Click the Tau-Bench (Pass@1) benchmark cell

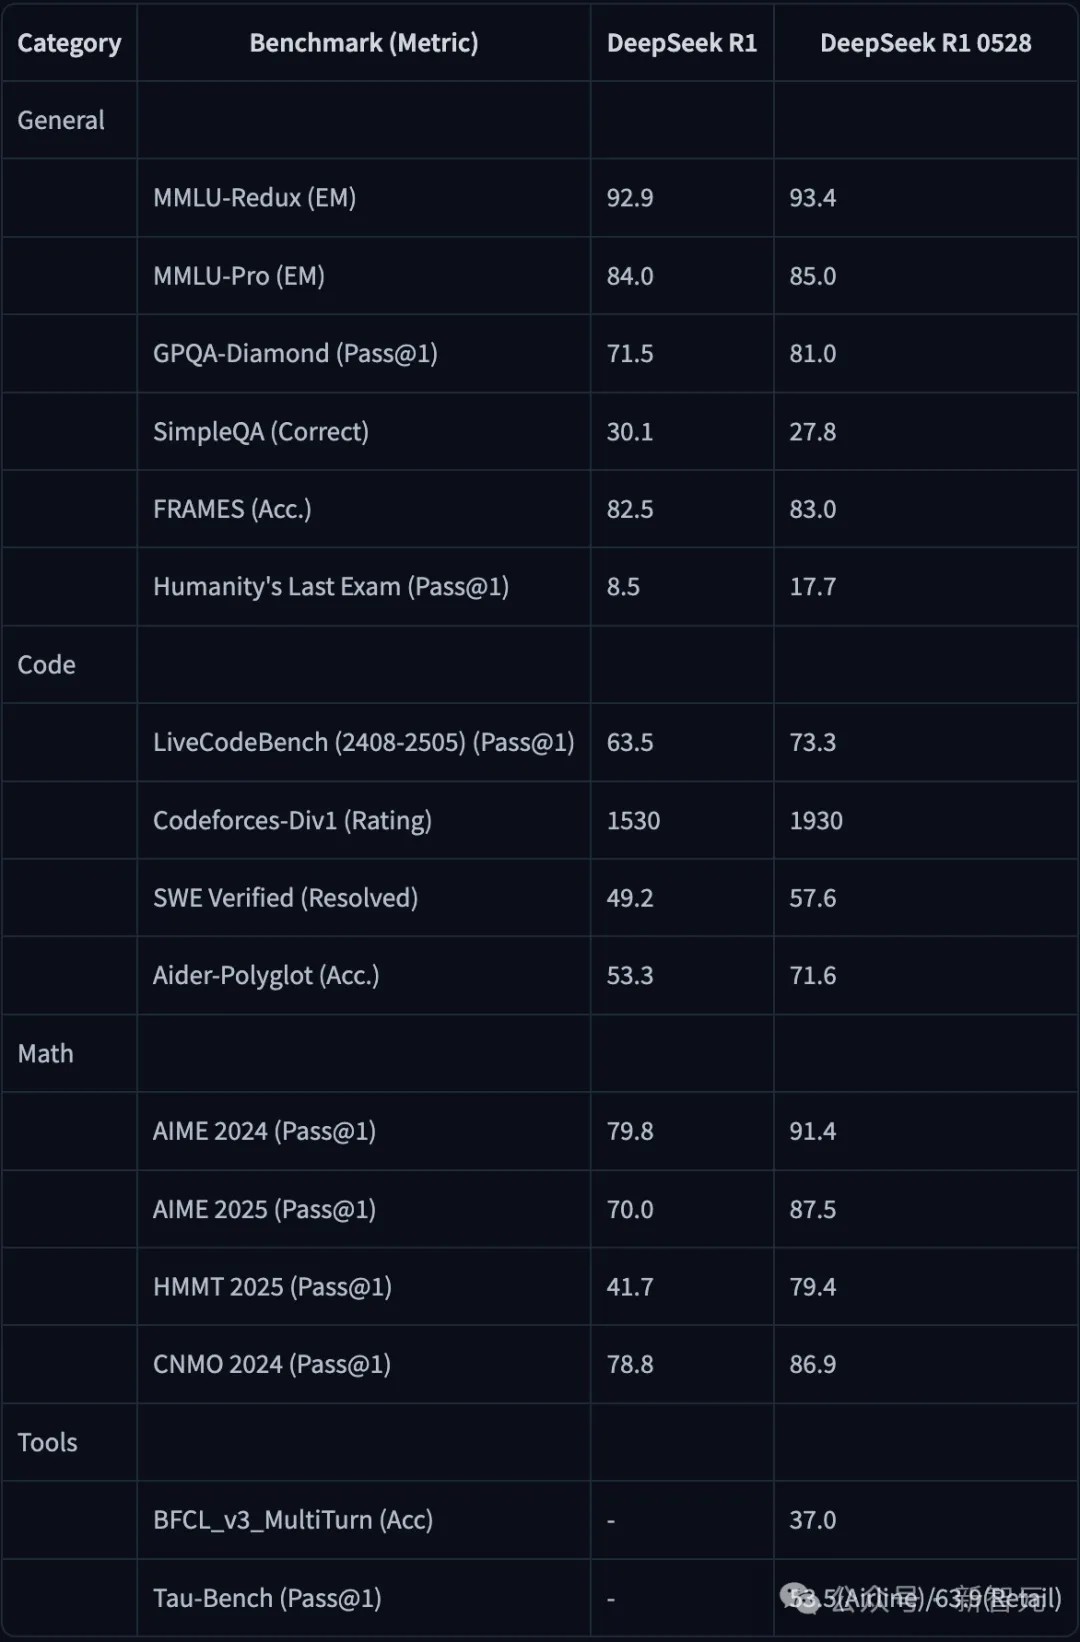point(267,1598)
